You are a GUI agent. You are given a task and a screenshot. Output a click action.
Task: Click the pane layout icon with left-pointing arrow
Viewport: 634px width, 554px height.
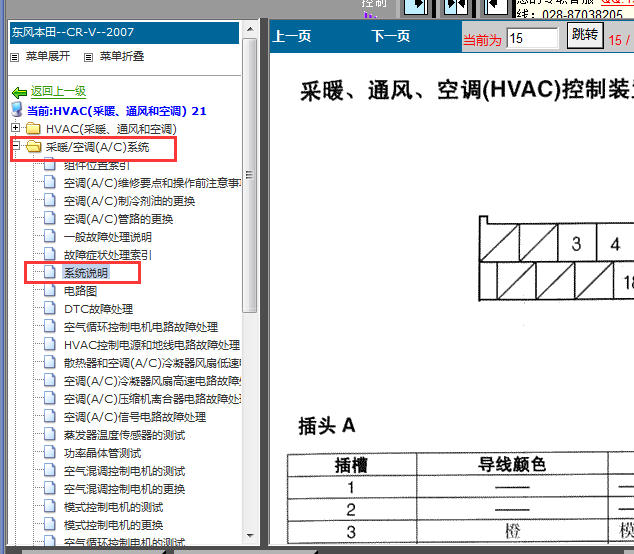(496, 6)
